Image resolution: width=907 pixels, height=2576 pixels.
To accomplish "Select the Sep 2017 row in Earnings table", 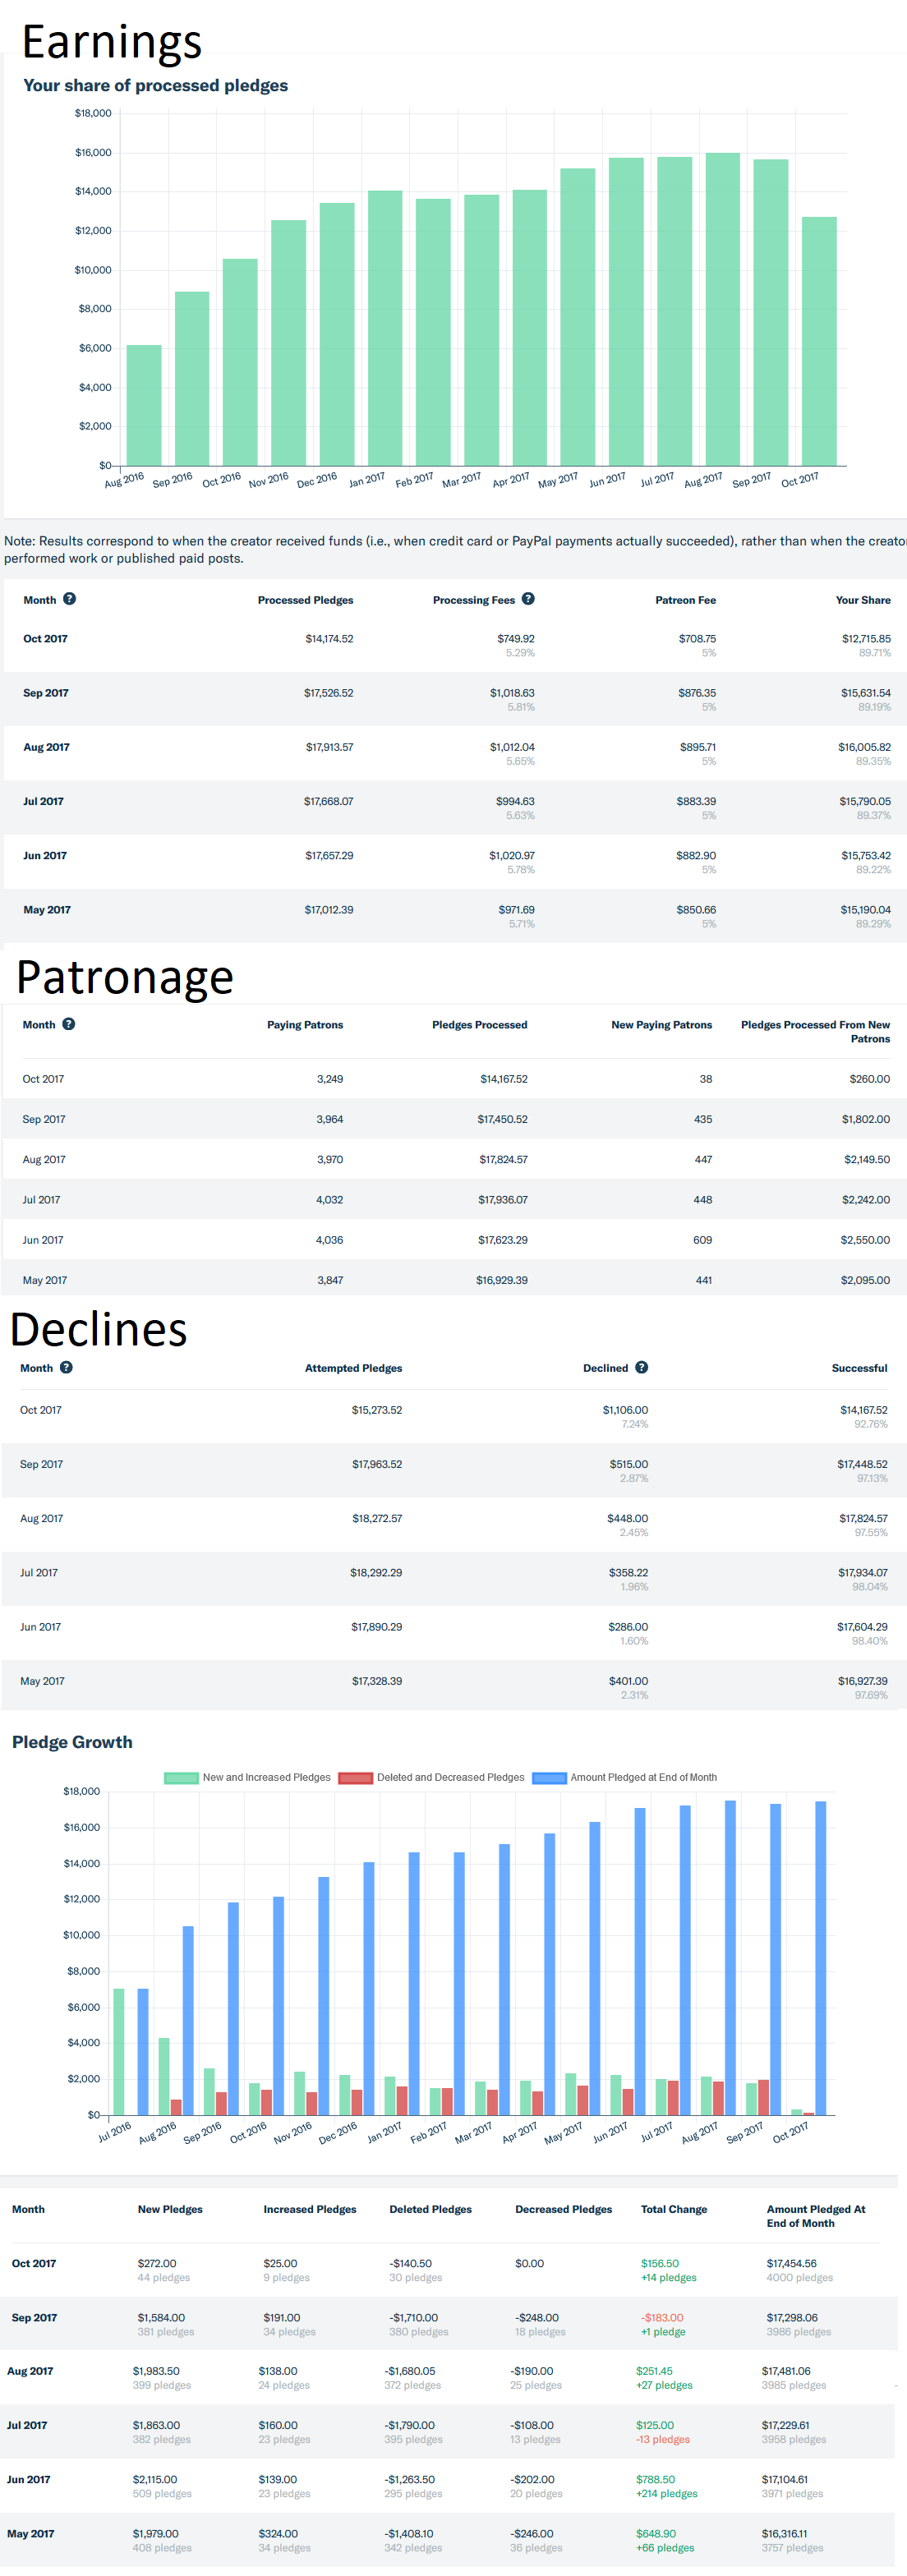I will pos(453,699).
